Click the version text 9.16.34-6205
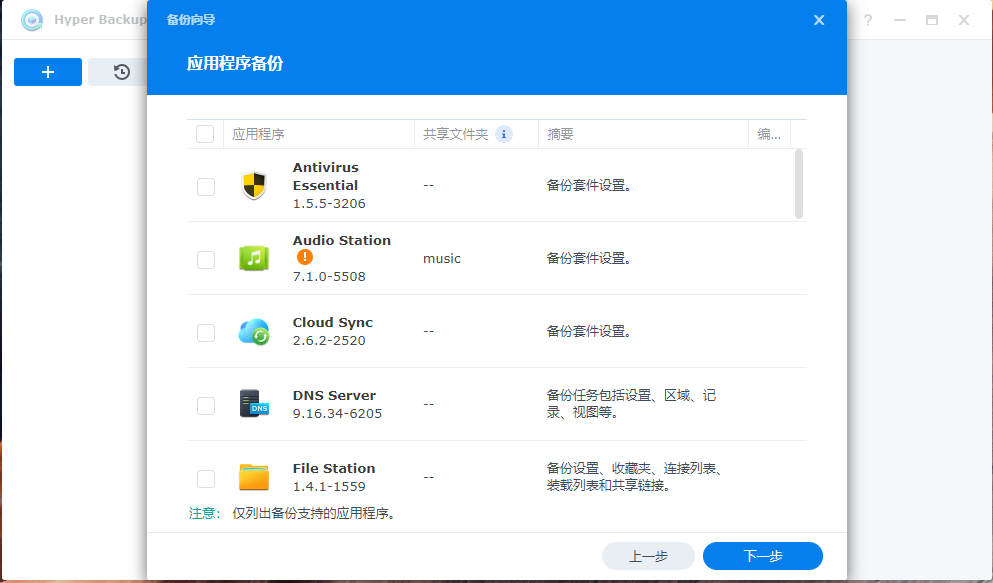 click(338, 413)
